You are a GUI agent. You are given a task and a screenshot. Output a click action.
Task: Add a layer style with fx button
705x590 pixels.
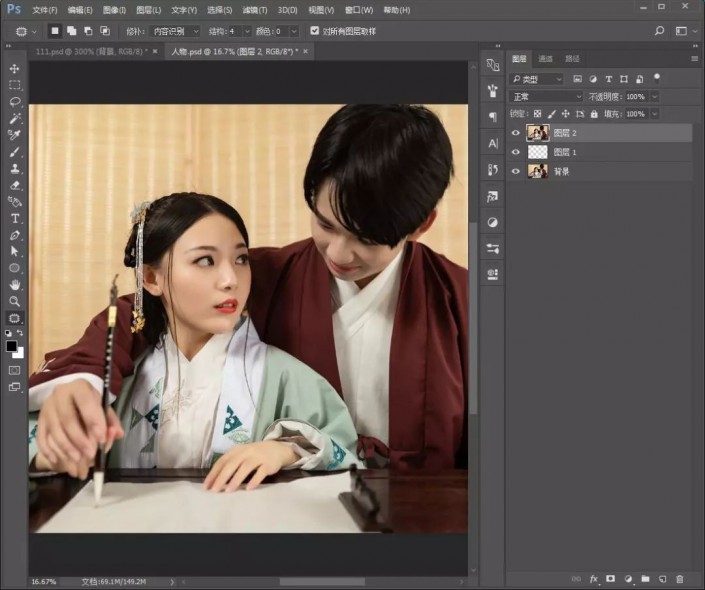(594, 579)
